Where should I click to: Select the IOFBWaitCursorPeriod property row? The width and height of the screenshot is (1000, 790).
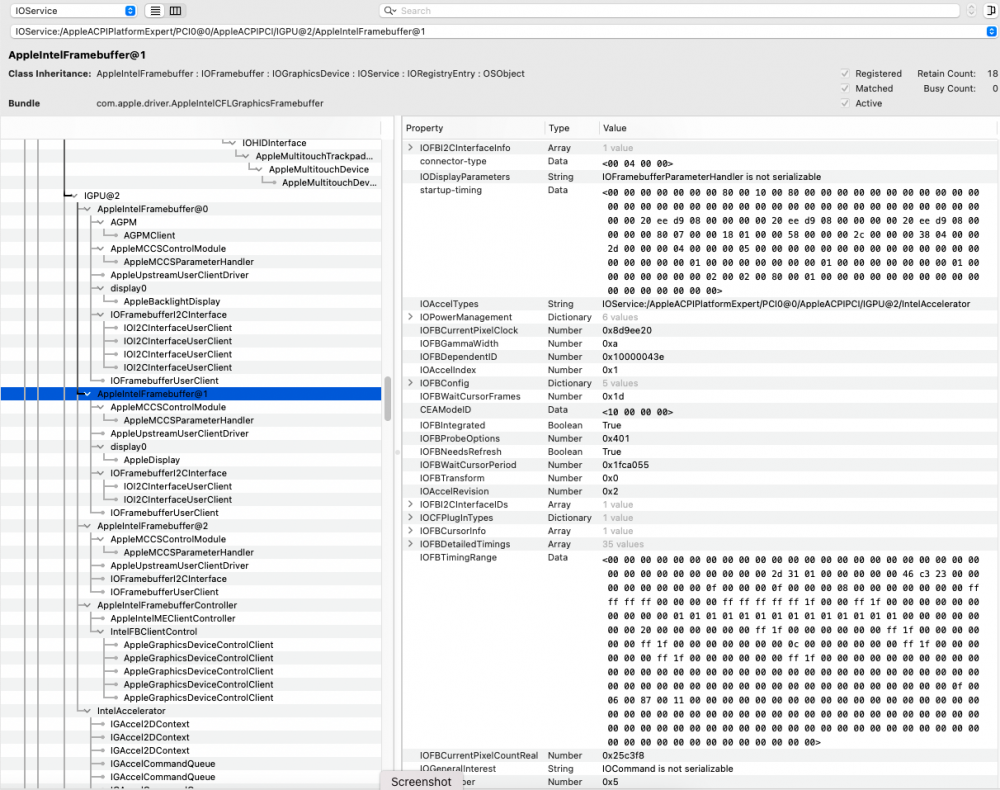pyautogui.click(x=700, y=465)
